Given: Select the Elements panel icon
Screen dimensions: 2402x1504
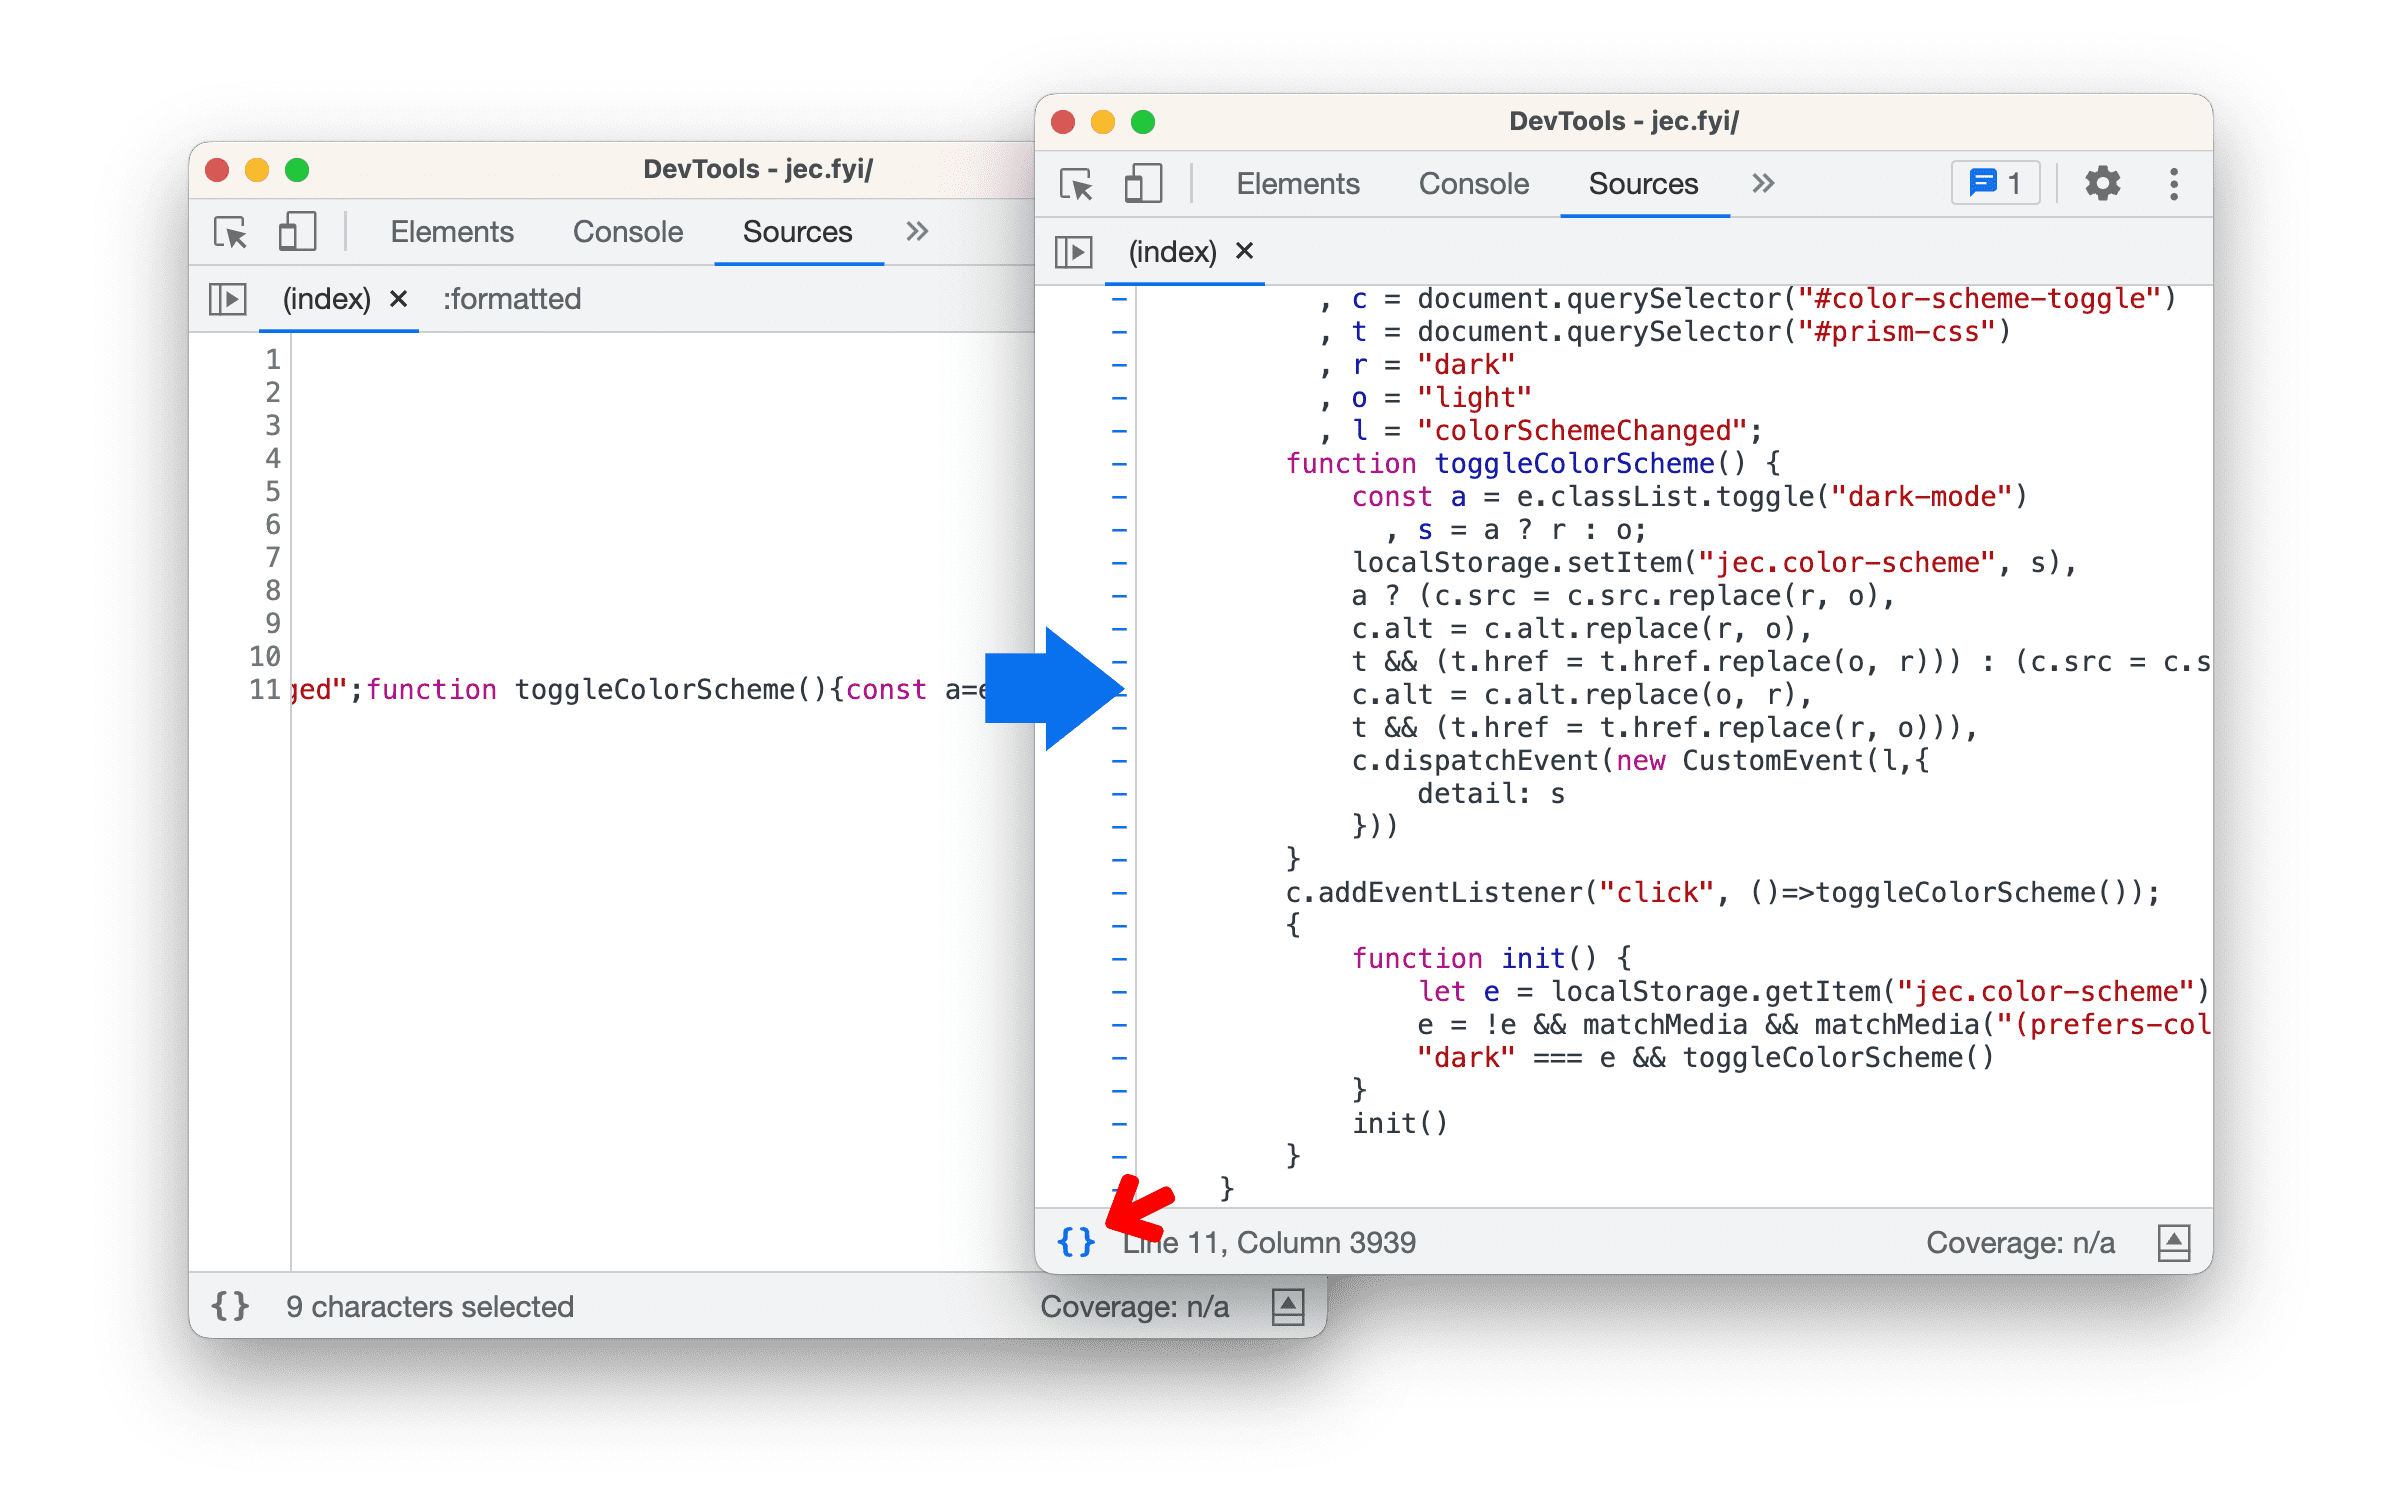Looking at the screenshot, I should pyautogui.click(x=1299, y=182).
